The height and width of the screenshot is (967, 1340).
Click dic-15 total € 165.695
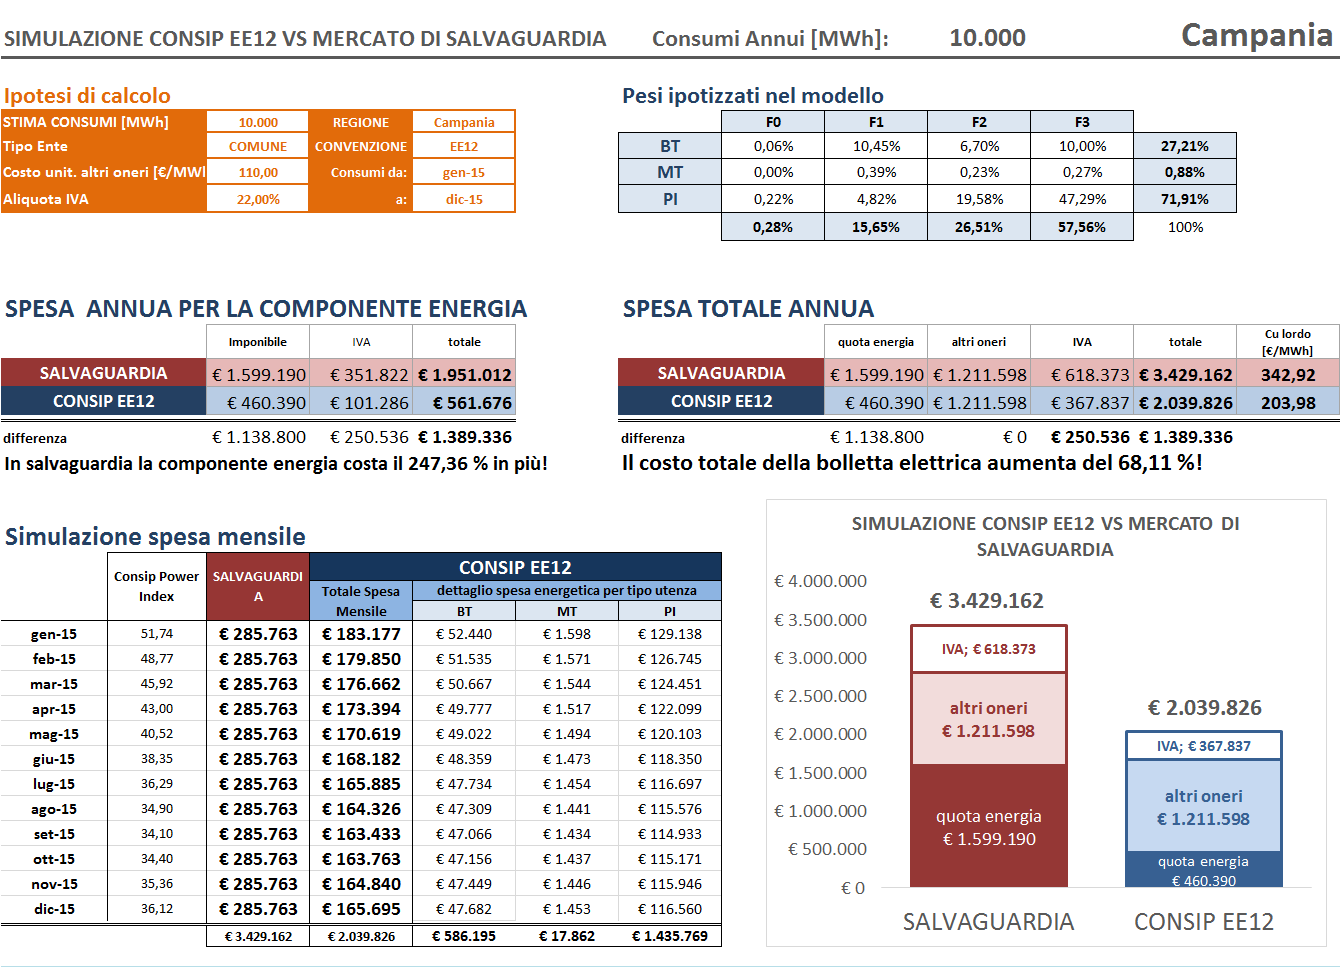click(x=361, y=909)
